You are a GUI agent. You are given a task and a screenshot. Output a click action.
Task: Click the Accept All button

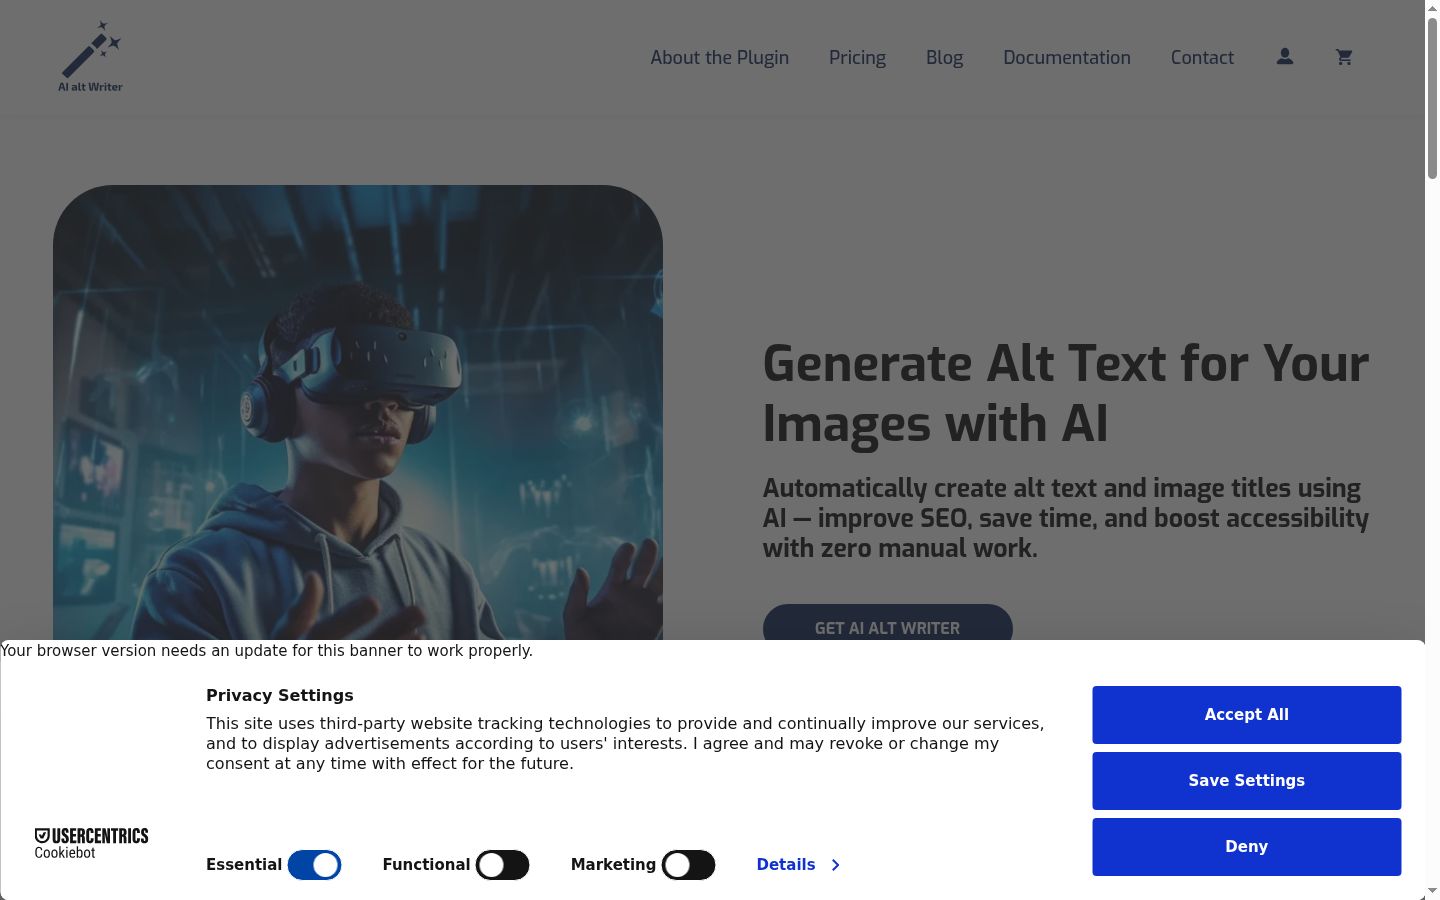pos(1246,715)
